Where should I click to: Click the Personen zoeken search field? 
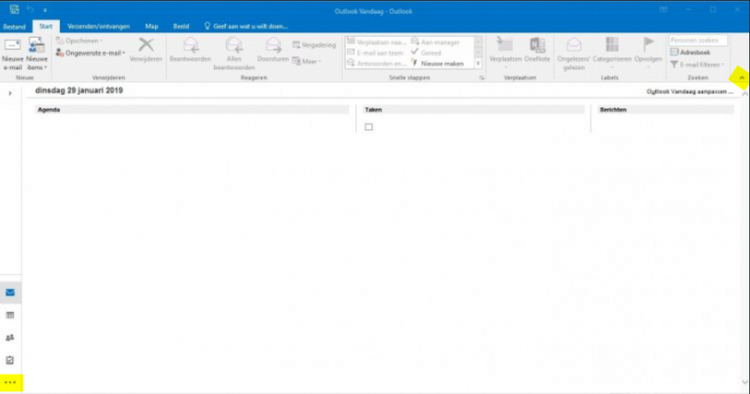[x=698, y=40]
